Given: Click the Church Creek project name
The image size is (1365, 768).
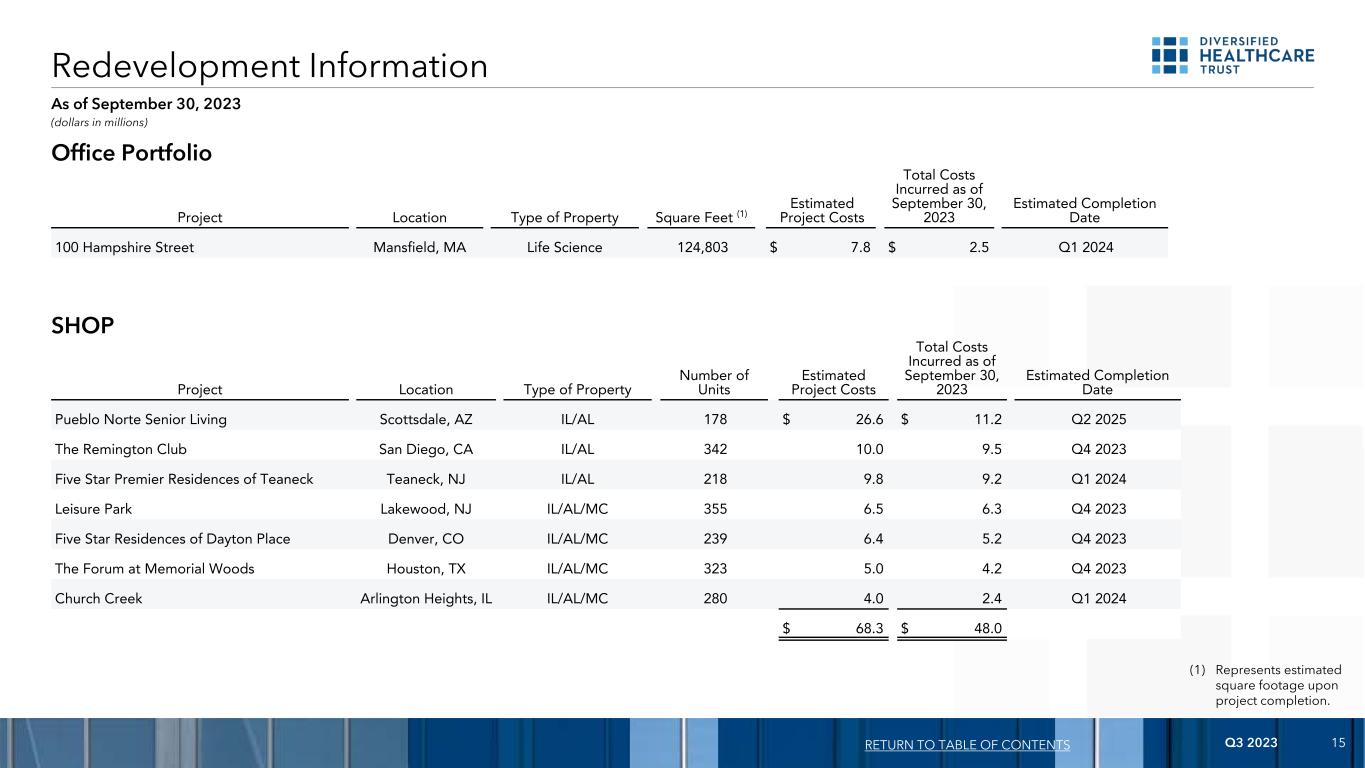Looking at the screenshot, I should click(98, 599).
